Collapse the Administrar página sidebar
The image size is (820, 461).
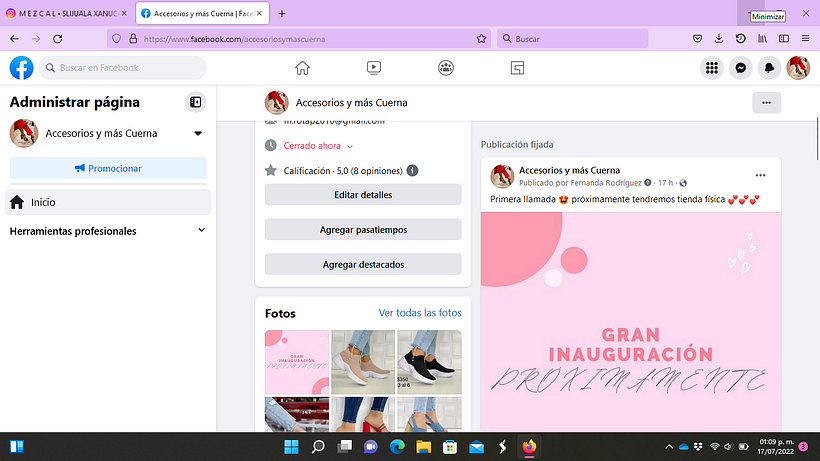pos(196,102)
